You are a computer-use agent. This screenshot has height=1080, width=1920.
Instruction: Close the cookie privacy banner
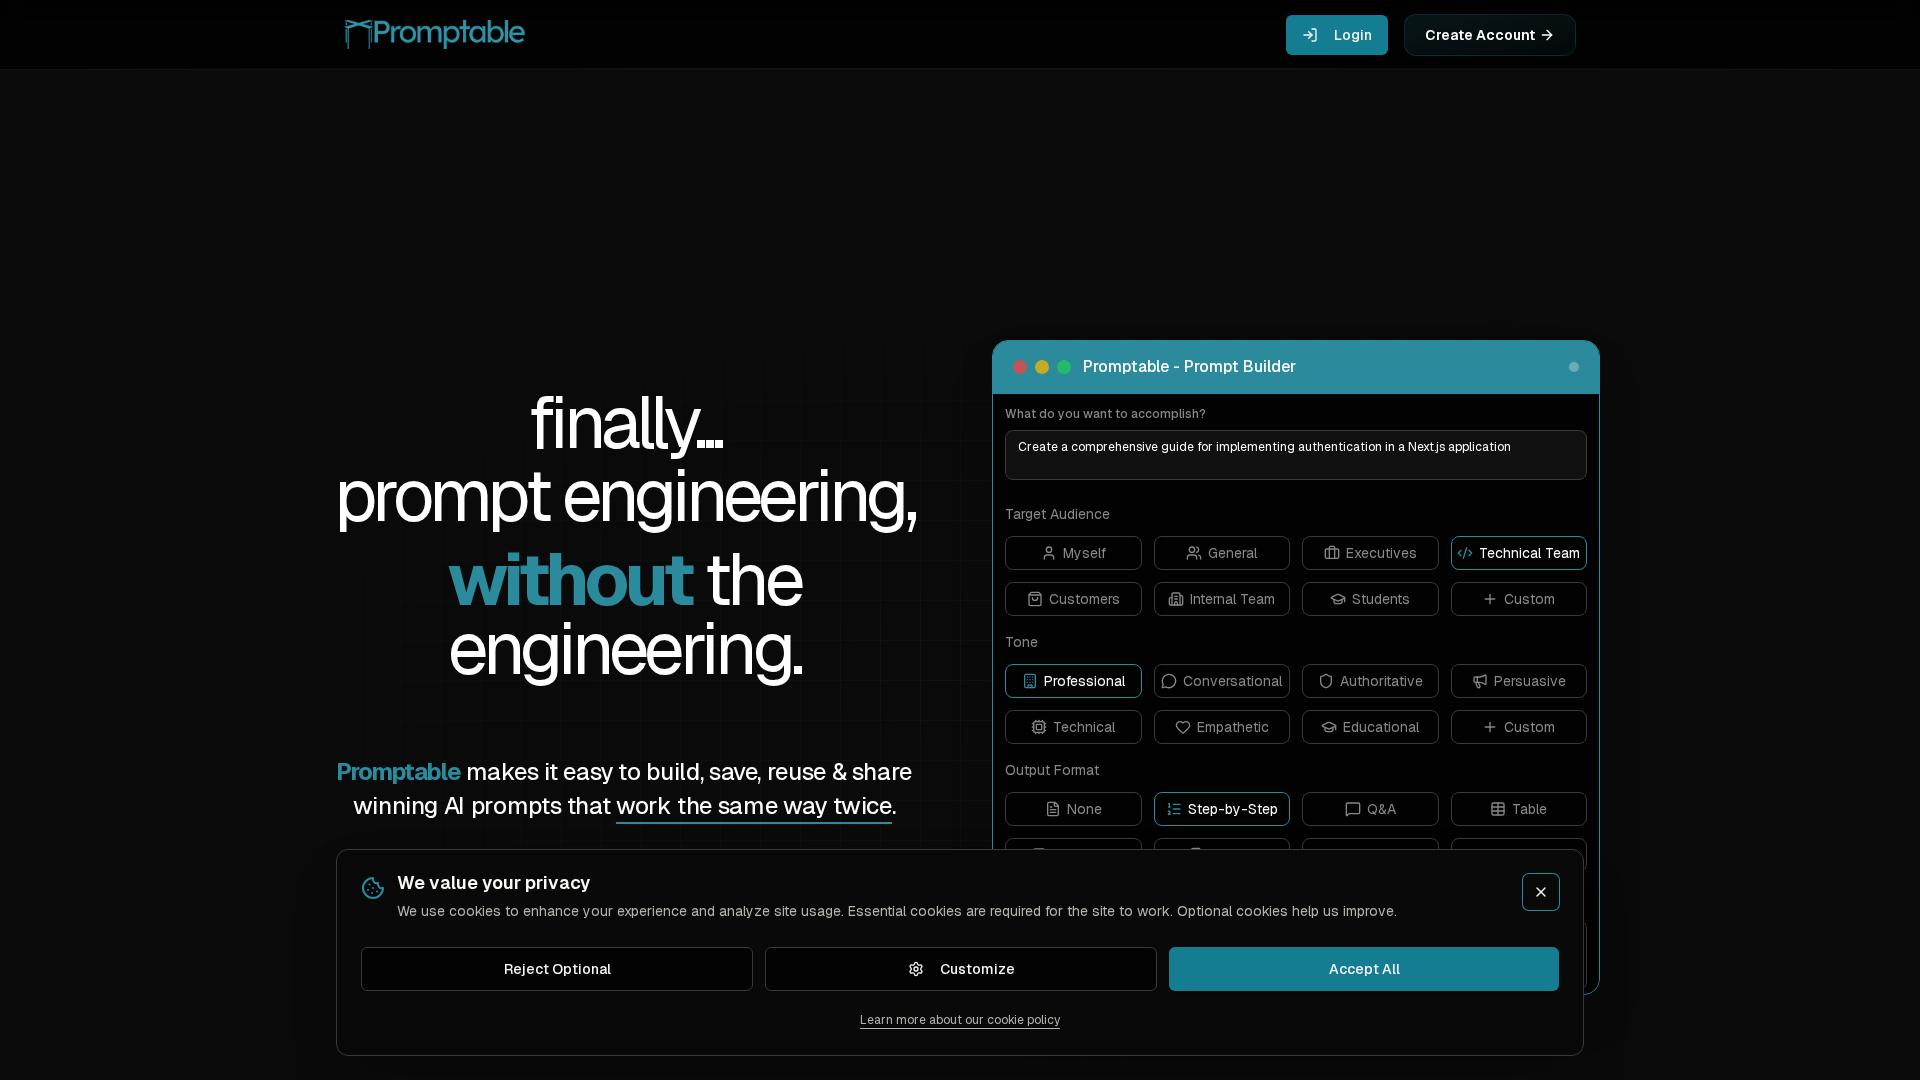coord(1540,892)
